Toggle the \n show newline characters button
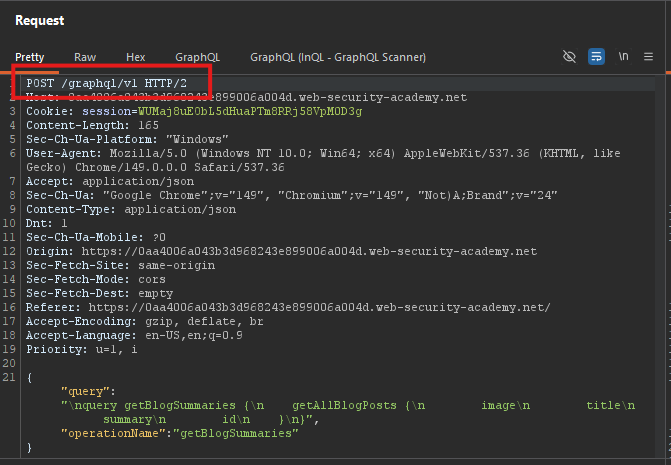Image resolution: width=671 pixels, height=465 pixels. (x=623, y=56)
